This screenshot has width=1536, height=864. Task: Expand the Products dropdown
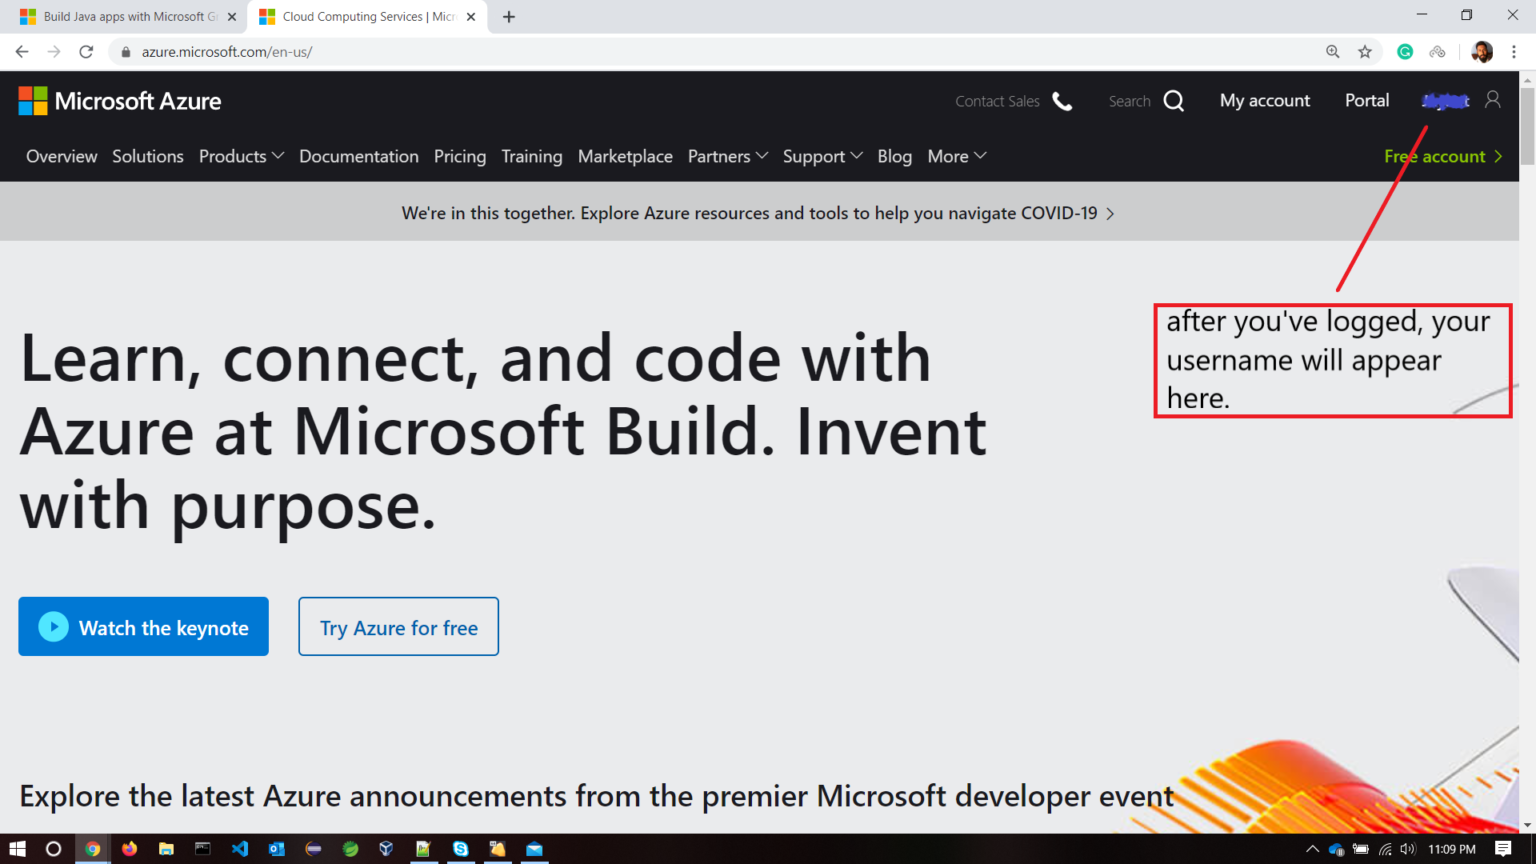[x=240, y=156]
